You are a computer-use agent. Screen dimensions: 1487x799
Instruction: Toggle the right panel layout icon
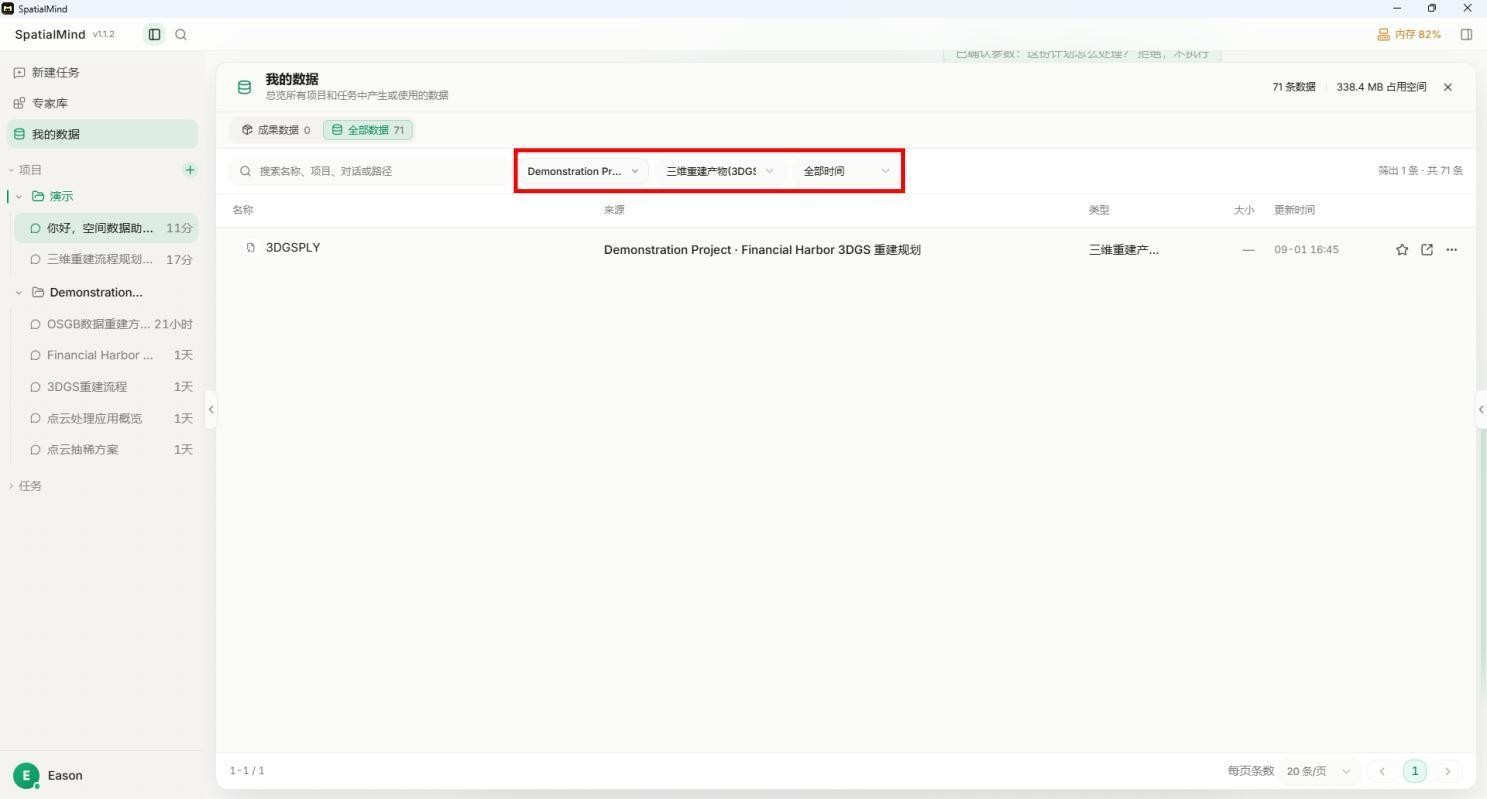(1466, 34)
